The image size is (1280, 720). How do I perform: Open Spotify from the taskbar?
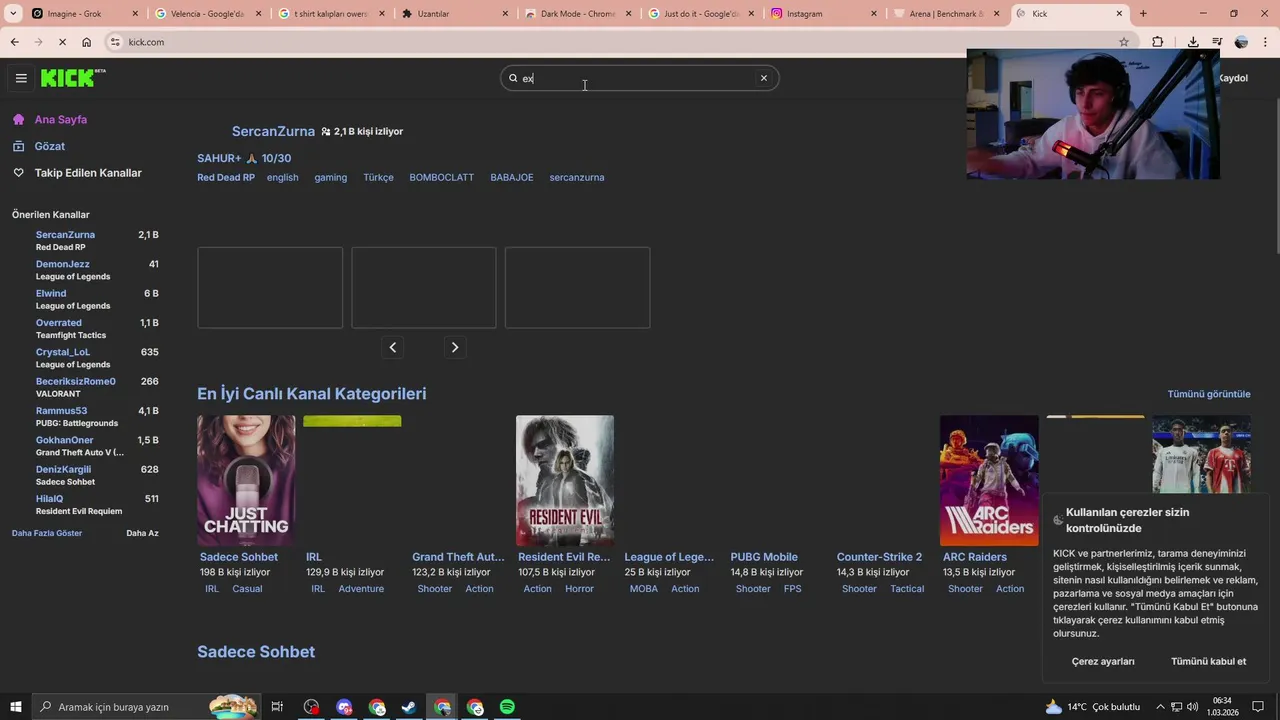pyautogui.click(x=507, y=707)
